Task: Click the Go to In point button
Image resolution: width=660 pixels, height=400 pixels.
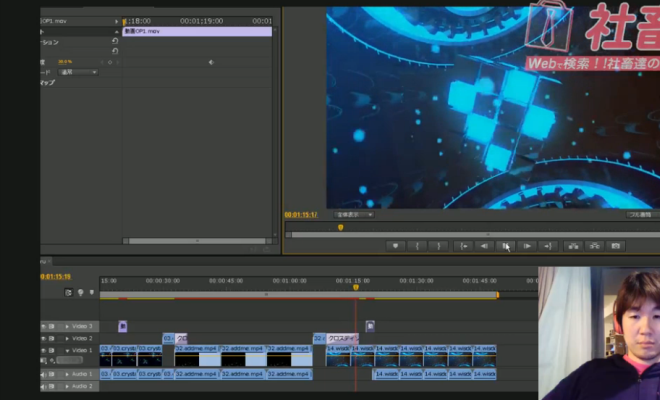Action: pyautogui.click(x=462, y=245)
